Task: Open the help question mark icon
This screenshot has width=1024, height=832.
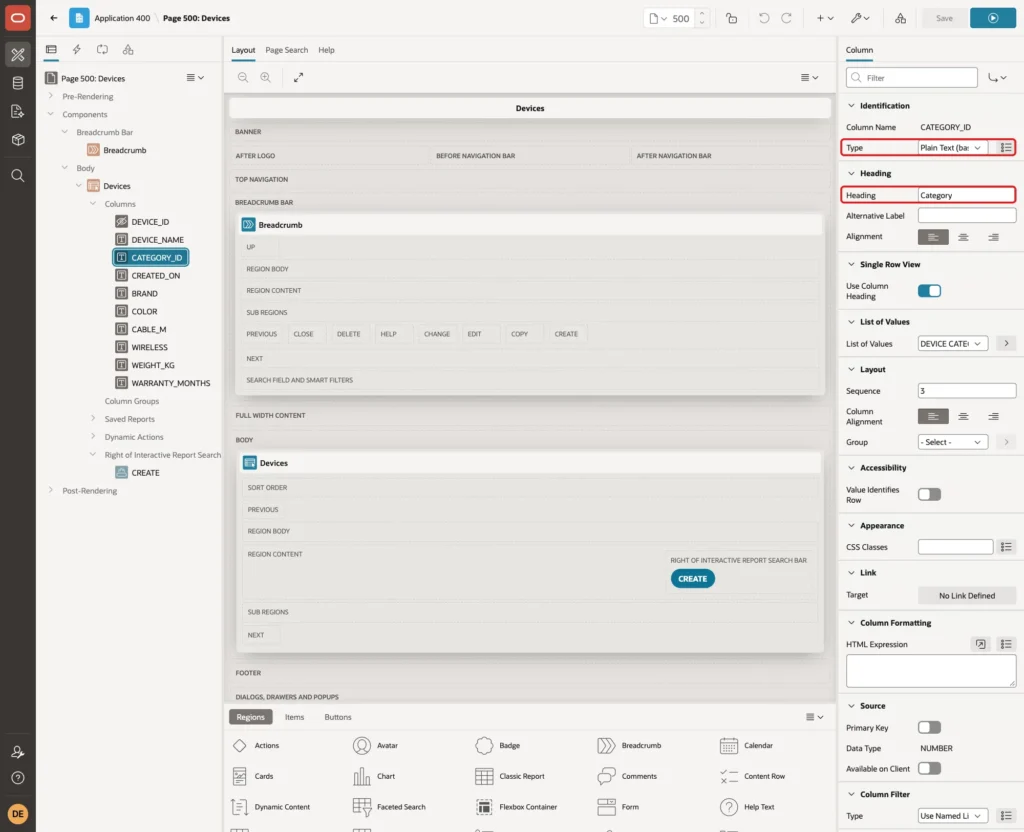Action: tap(18, 778)
